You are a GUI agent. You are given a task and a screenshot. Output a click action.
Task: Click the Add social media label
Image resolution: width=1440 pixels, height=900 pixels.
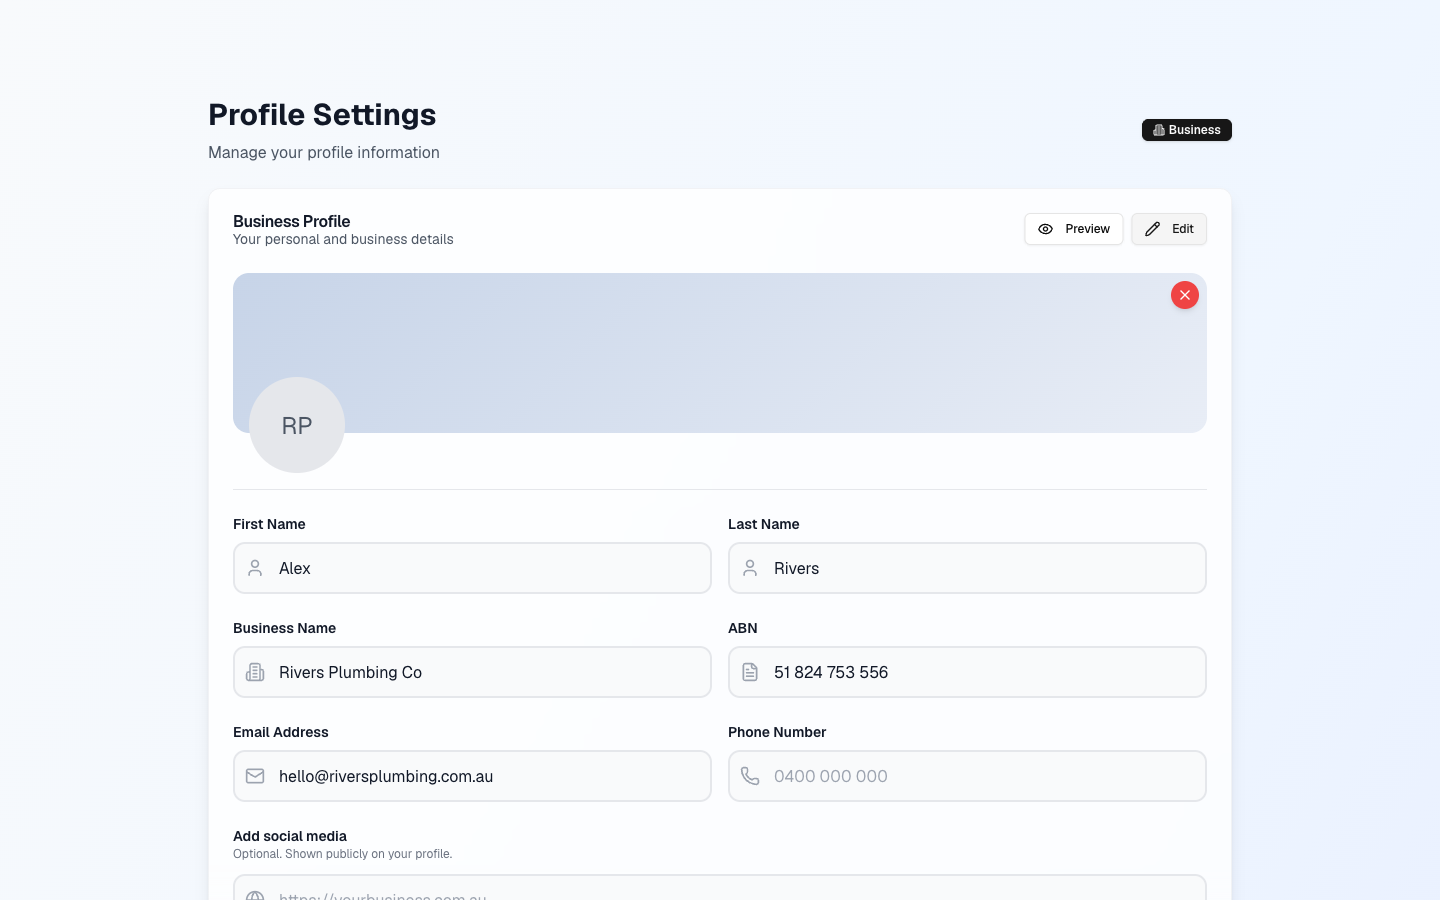[290, 836]
